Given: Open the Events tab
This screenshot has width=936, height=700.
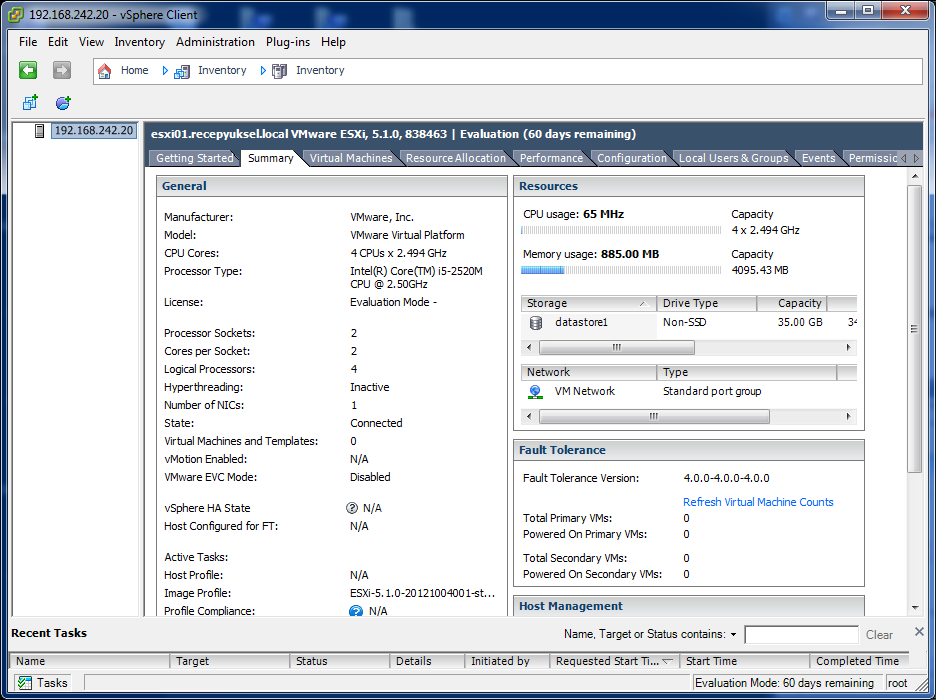Looking at the screenshot, I should (818, 158).
